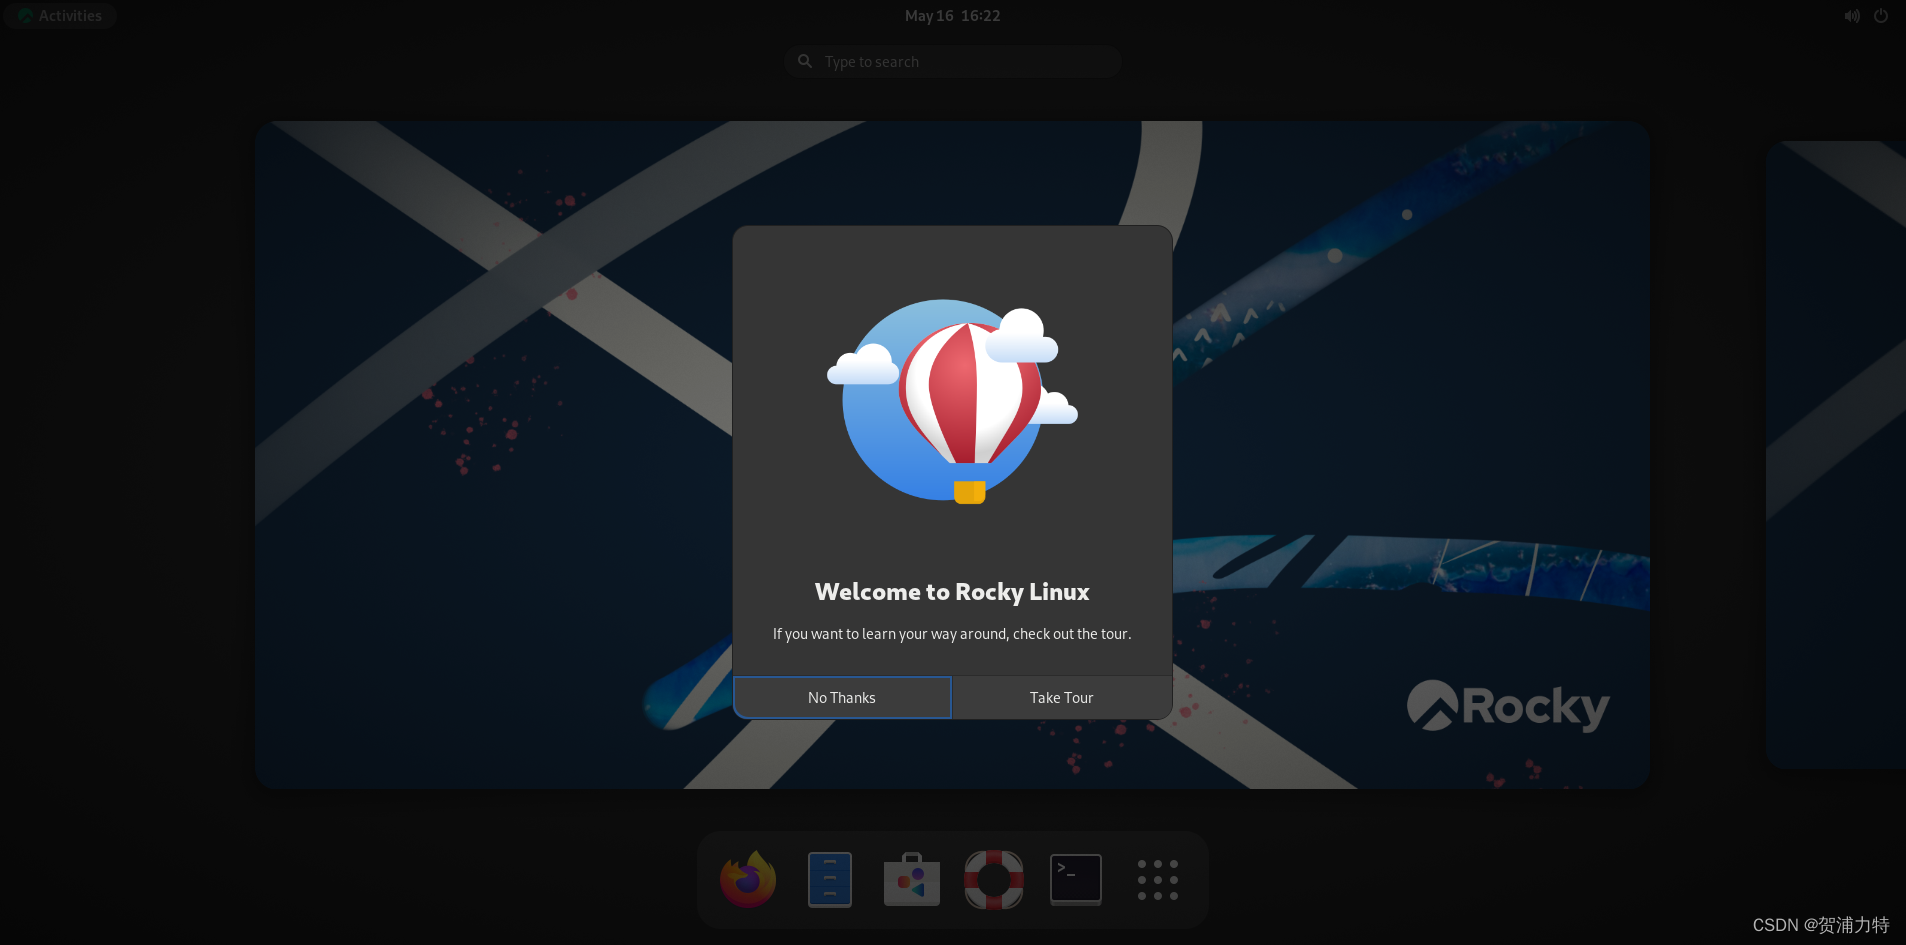Decline tour with No Thanks

[842, 698]
